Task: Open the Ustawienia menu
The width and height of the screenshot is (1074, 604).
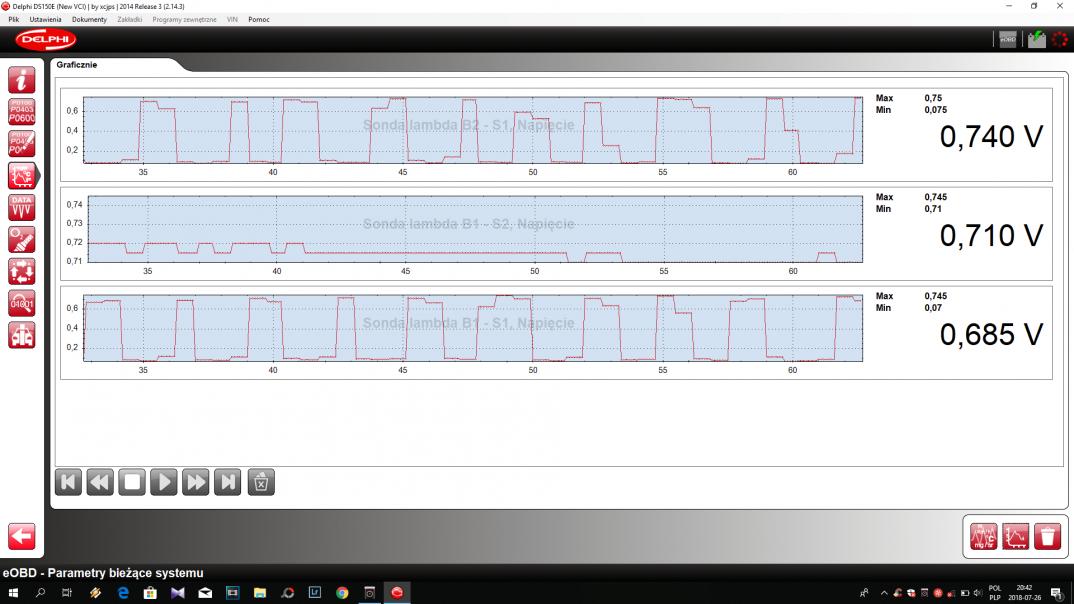Action: pyautogui.click(x=44, y=20)
